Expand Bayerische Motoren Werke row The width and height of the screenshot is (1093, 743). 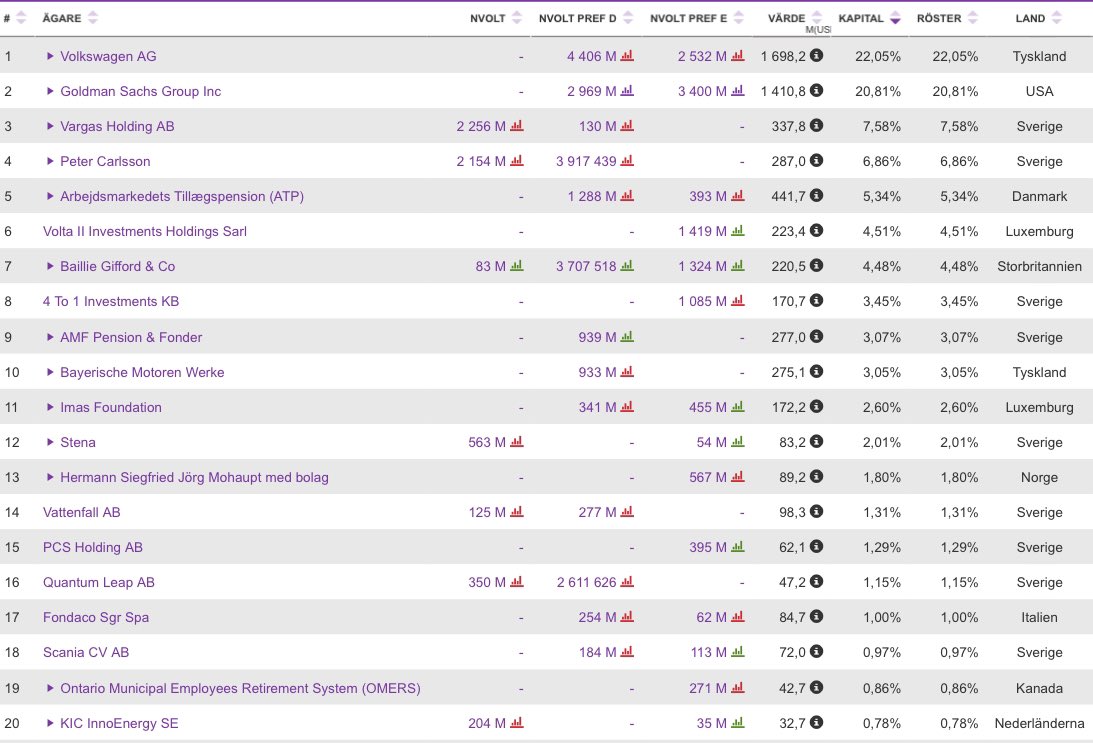click(x=50, y=372)
